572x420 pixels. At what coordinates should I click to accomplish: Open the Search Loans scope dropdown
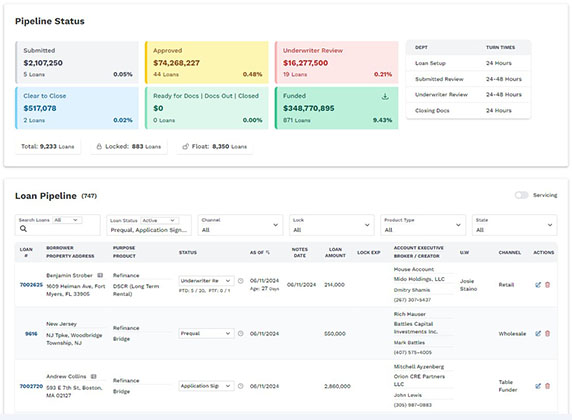click(66, 220)
